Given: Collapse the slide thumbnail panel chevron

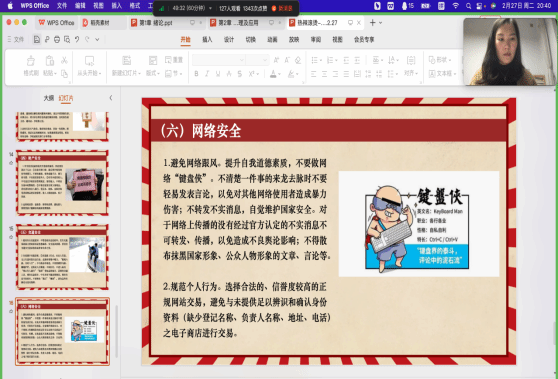Looking at the screenshot, I should point(111,98).
